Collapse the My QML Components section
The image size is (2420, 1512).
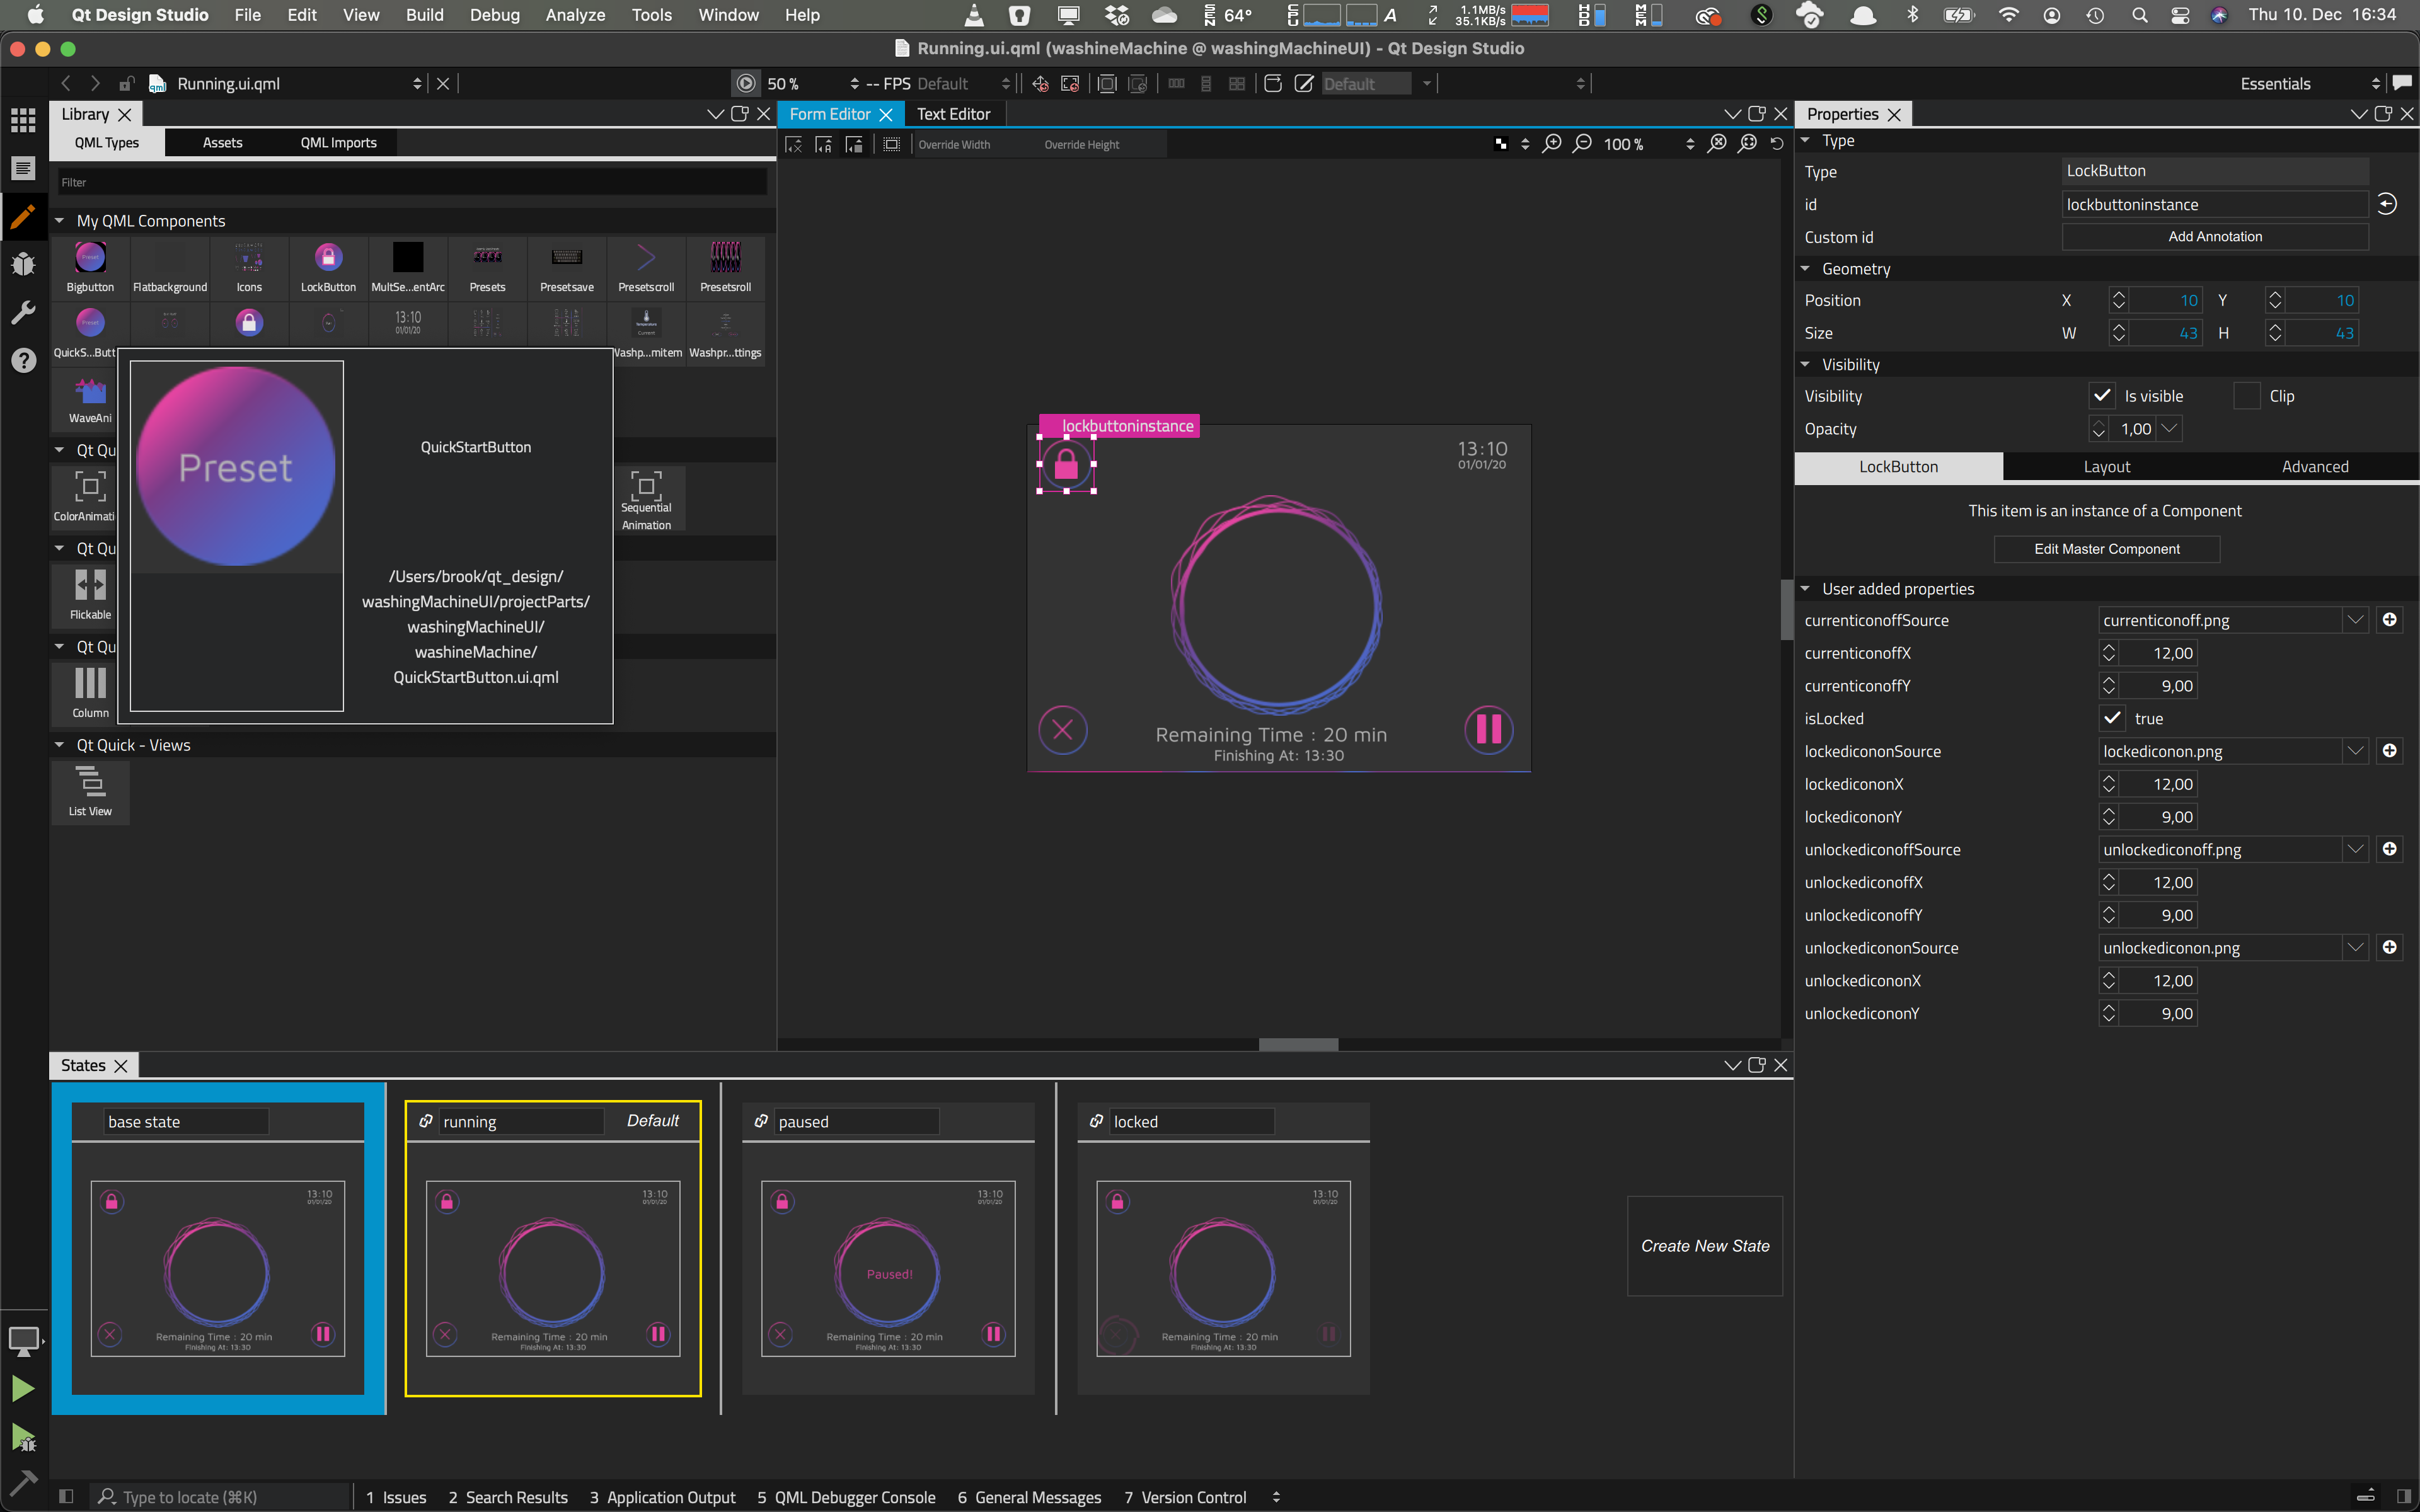58,220
